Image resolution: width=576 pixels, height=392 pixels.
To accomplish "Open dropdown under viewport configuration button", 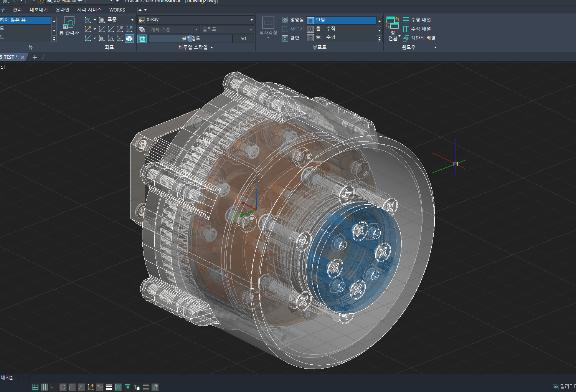I will (268, 38).
